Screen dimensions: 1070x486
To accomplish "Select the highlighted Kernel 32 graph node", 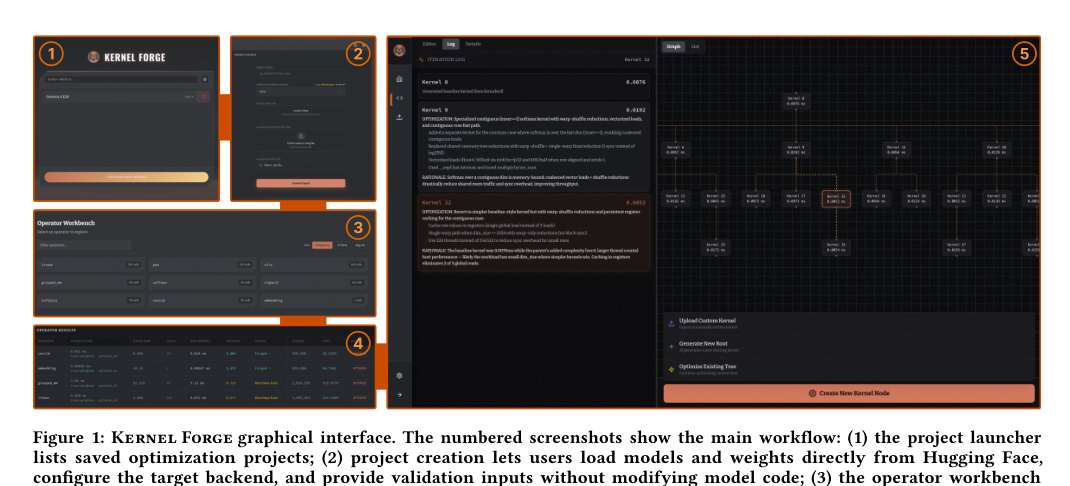I will coord(836,199).
